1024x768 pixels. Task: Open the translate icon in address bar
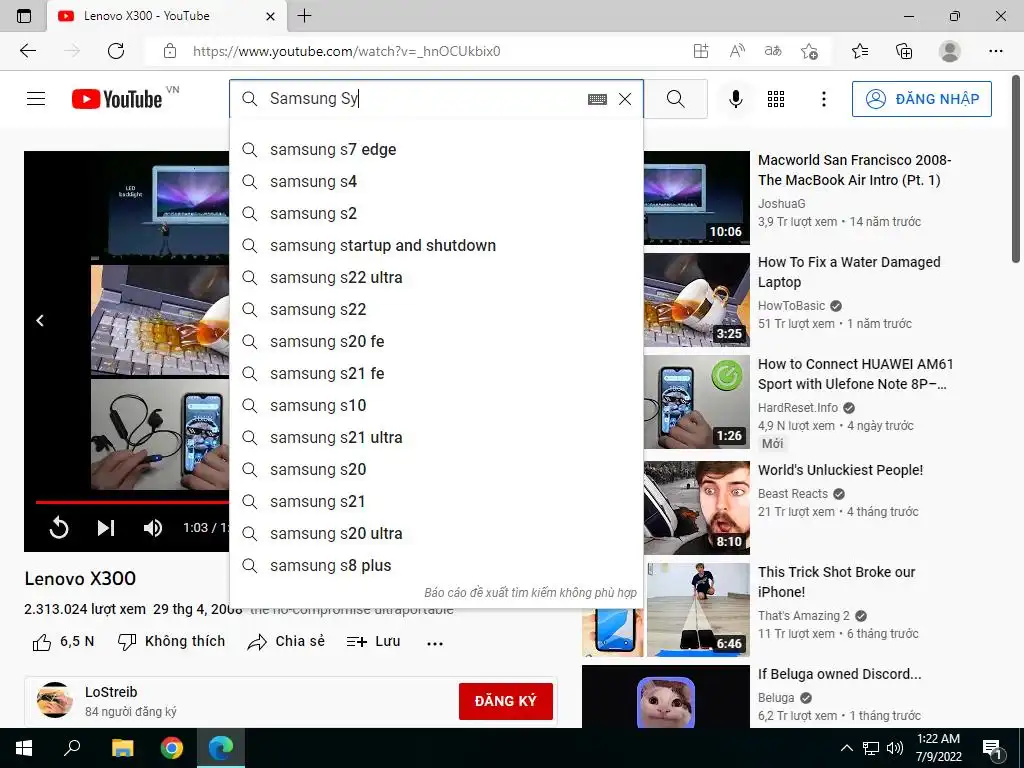(x=773, y=51)
